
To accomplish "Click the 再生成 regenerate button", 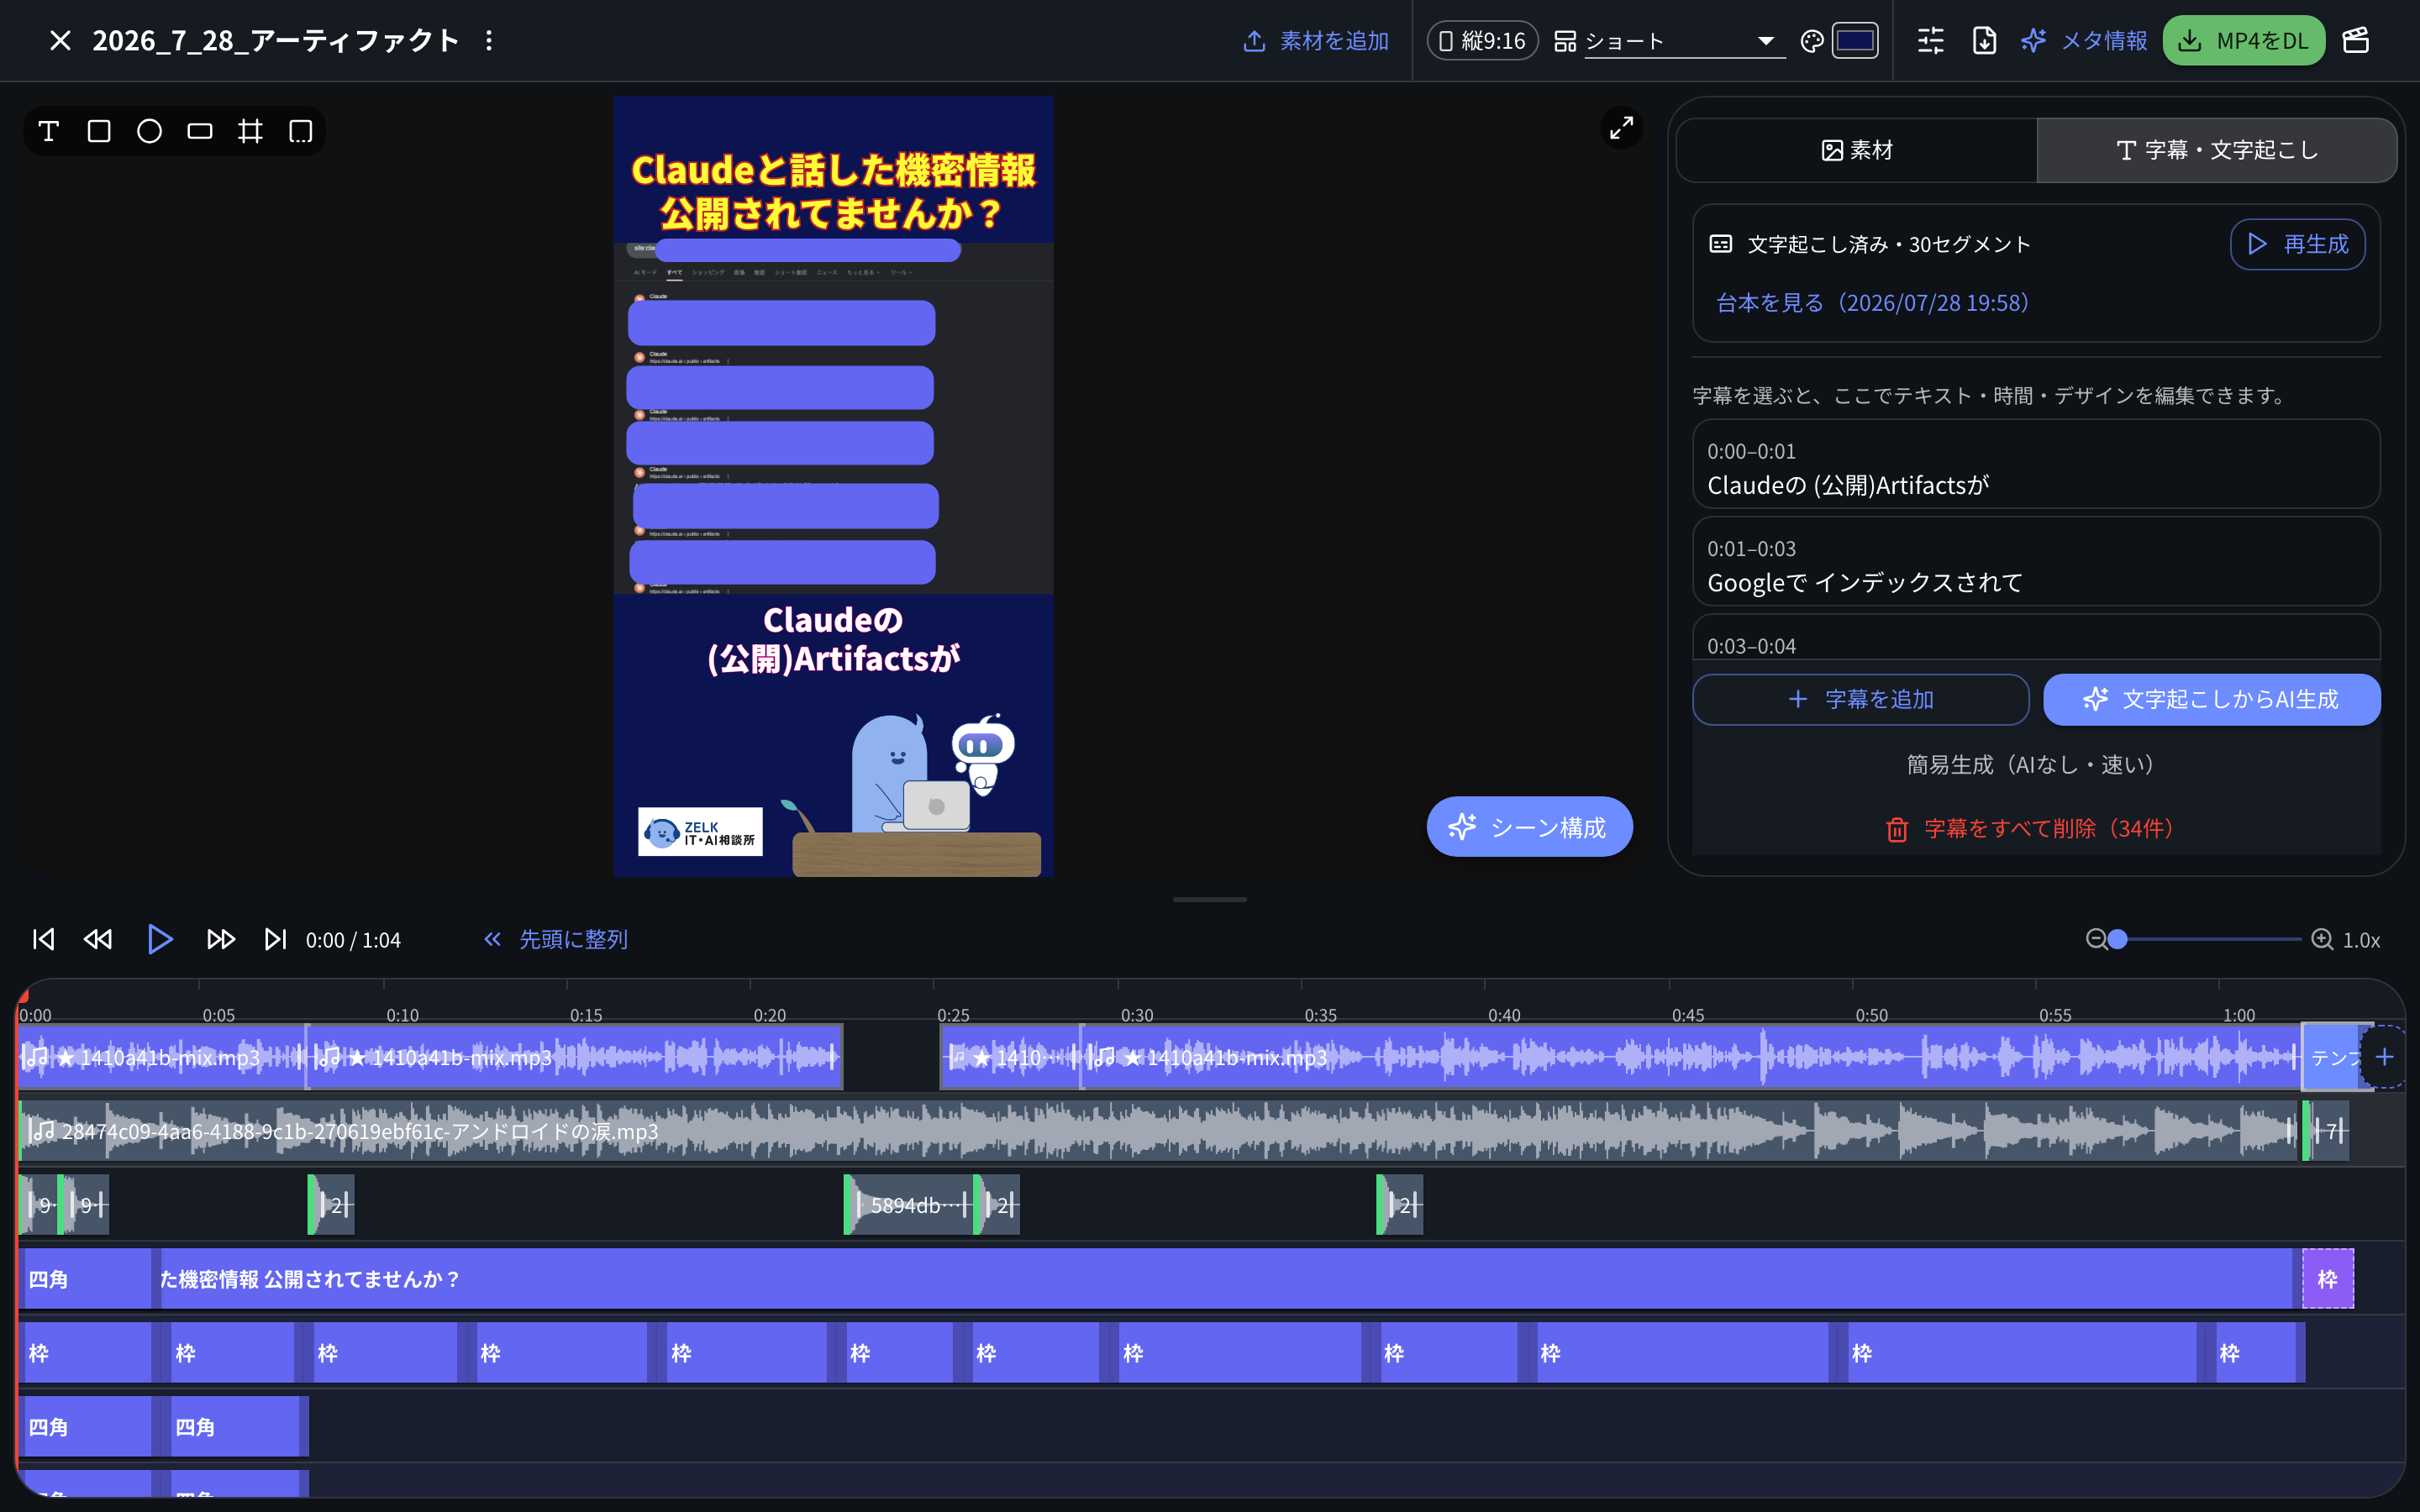I will pyautogui.click(x=2297, y=244).
